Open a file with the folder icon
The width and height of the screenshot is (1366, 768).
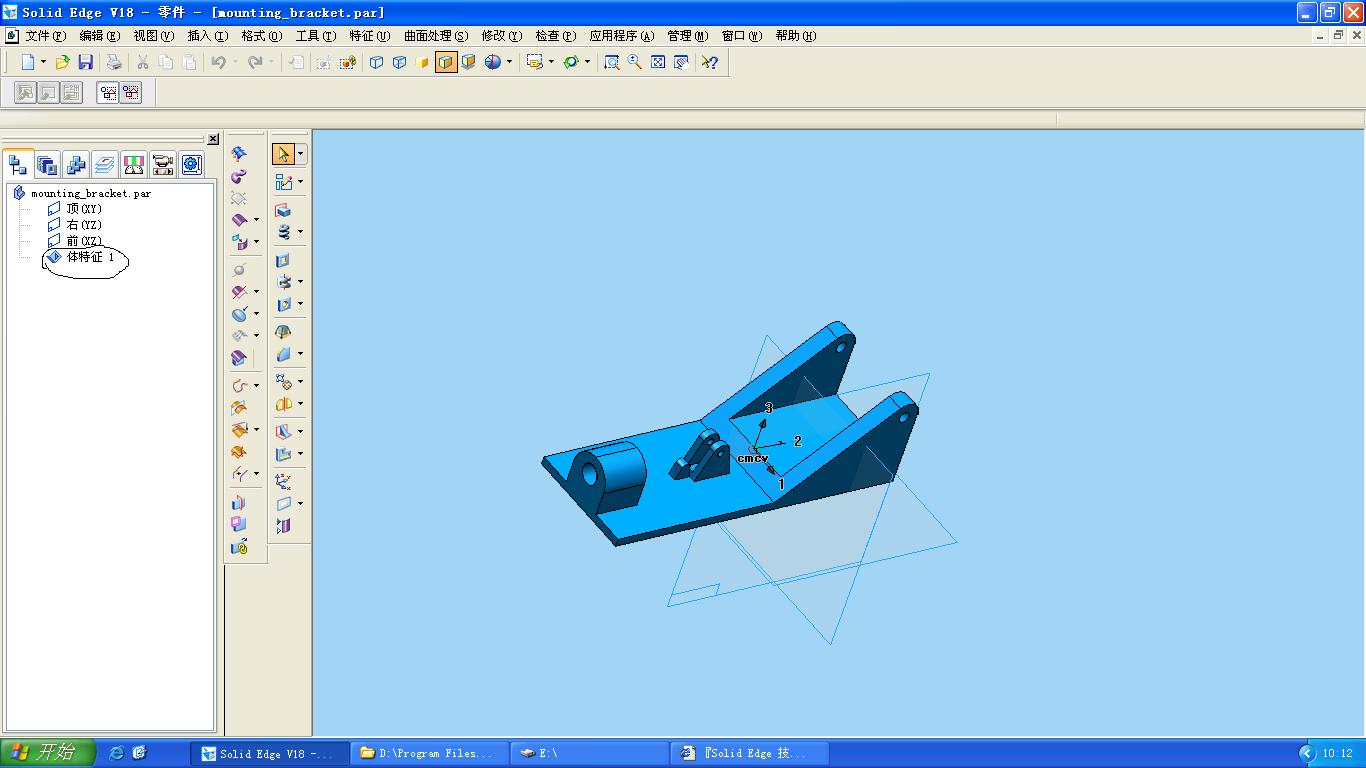coord(62,62)
